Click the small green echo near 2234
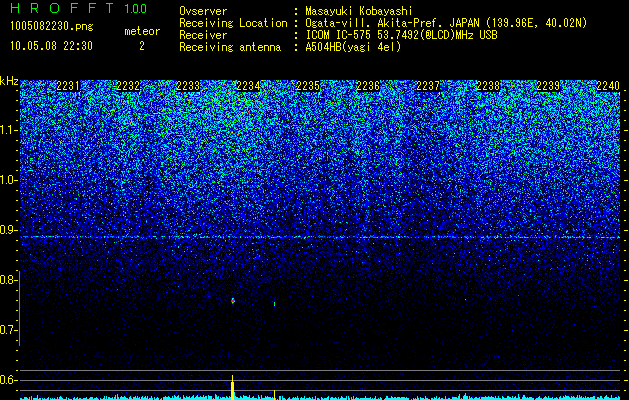The width and height of the screenshot is (629, 400). tap(274, 304)
